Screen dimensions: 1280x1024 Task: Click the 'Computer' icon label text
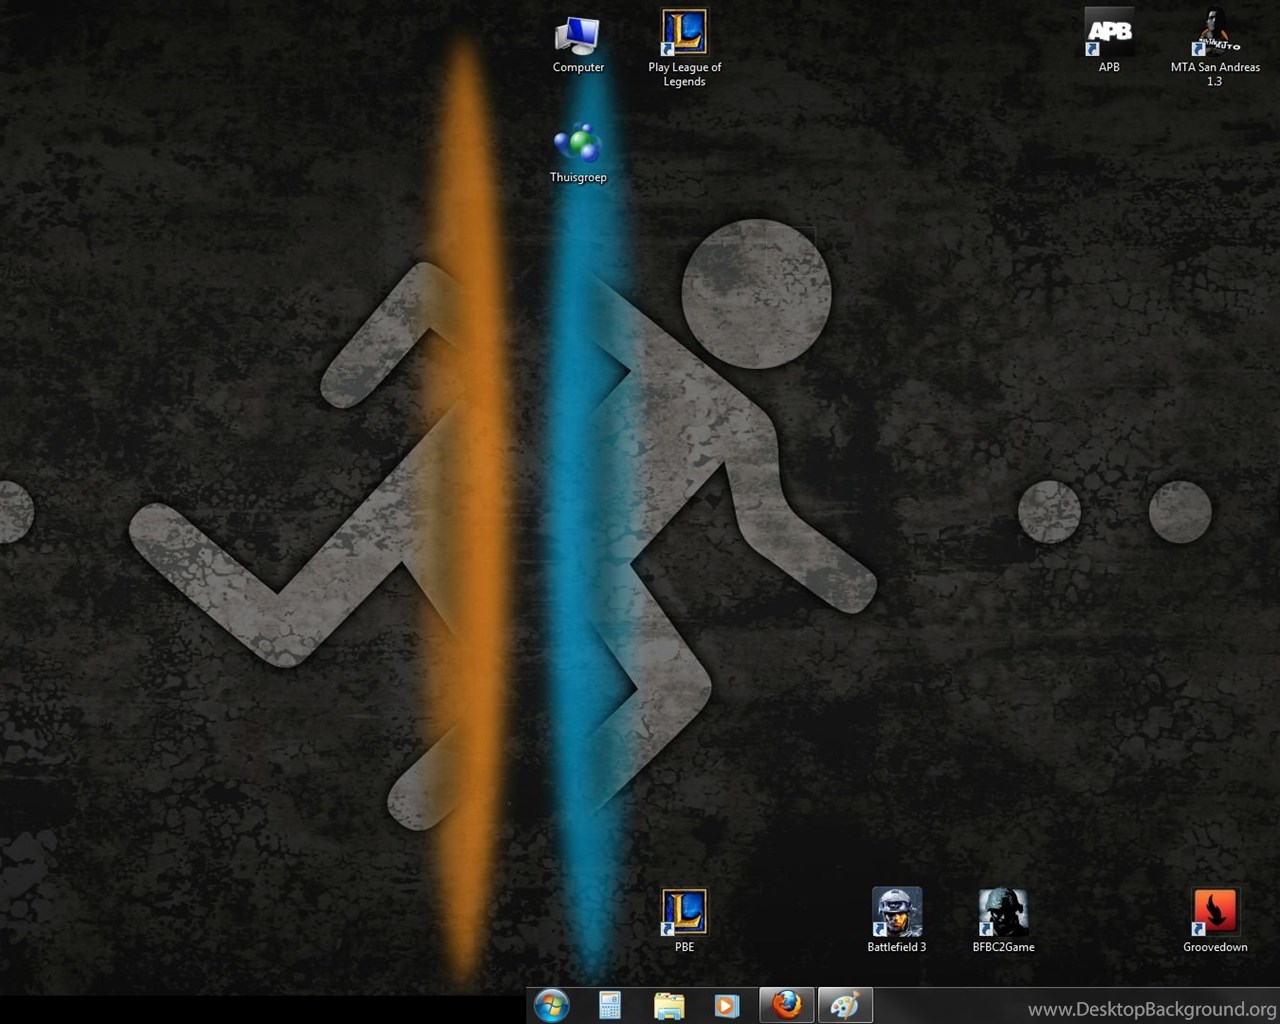pyautogui.click(x=578, y=67)
